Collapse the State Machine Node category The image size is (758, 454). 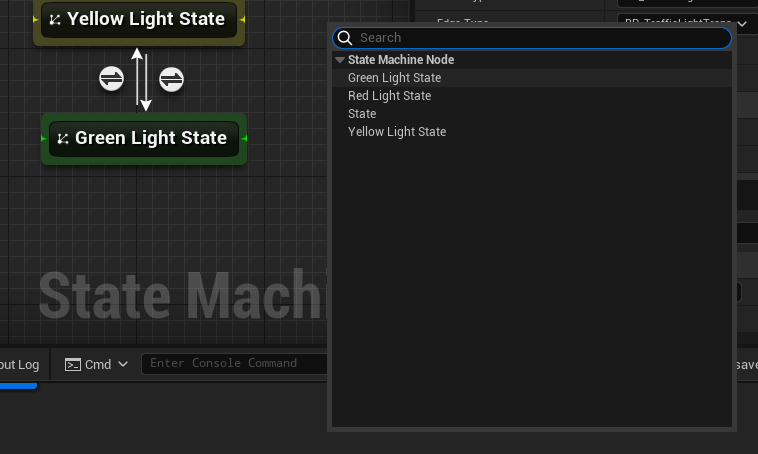340,60
